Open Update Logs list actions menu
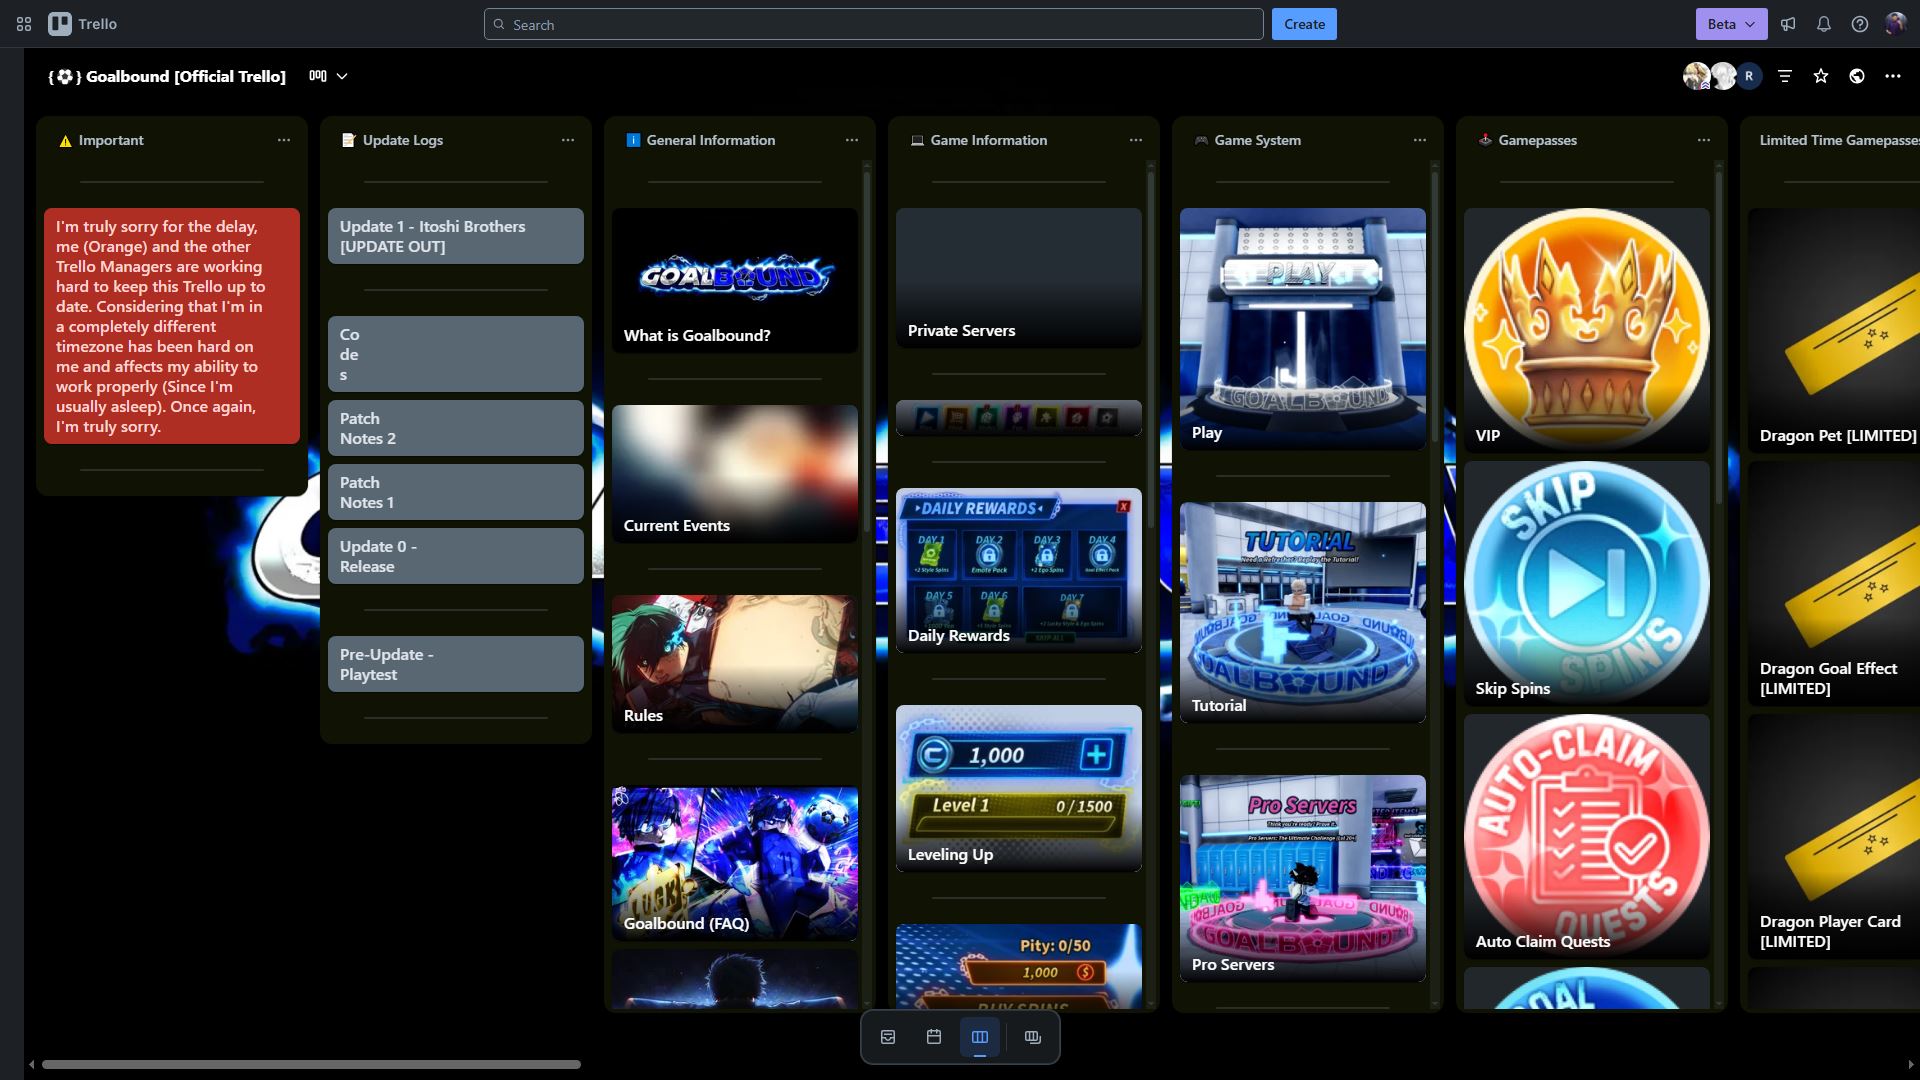Image resolution: width=1920 pixels, height=1080 pixels. [x=568, y=140]
